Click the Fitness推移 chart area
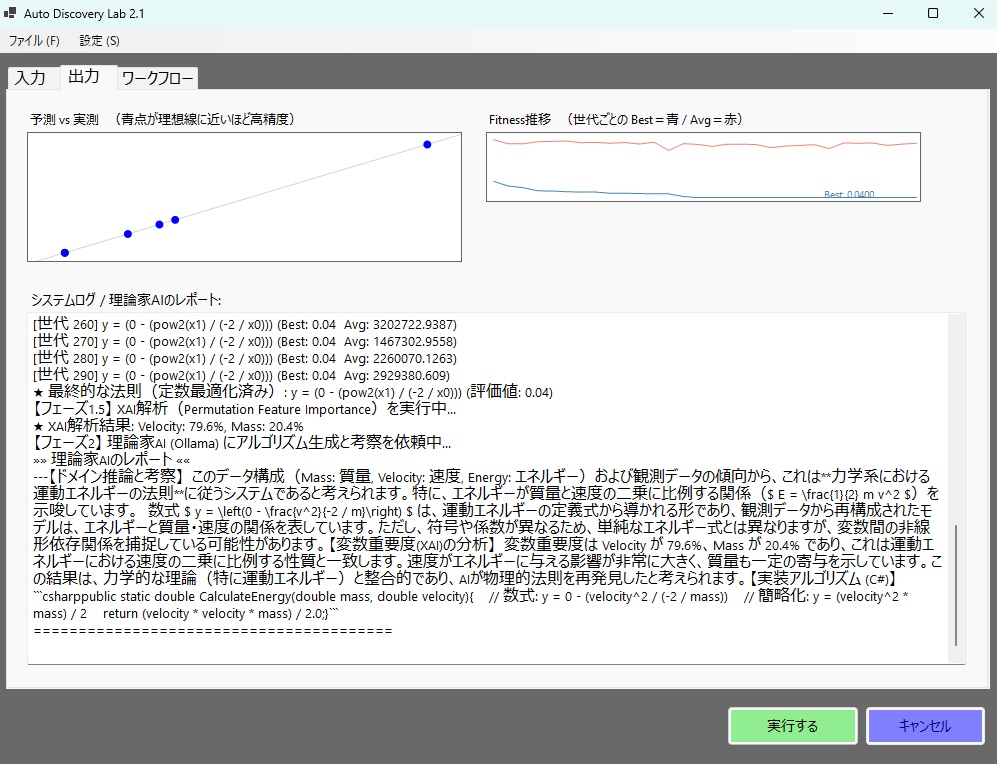This screenshot has height=764, width=997. (x=702, y=167)
